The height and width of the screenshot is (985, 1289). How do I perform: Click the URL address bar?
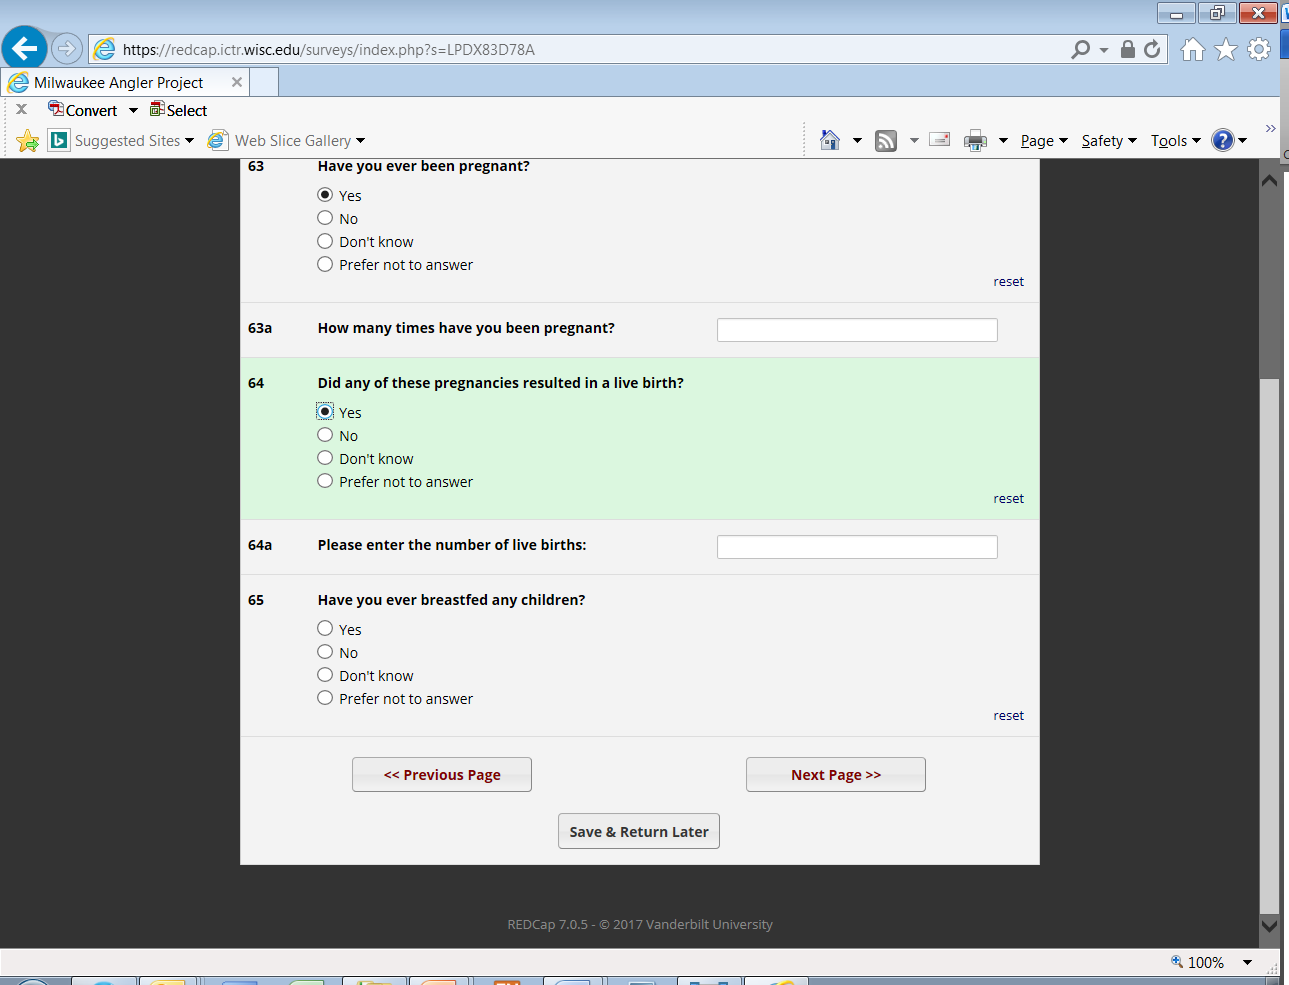point(580,49)
